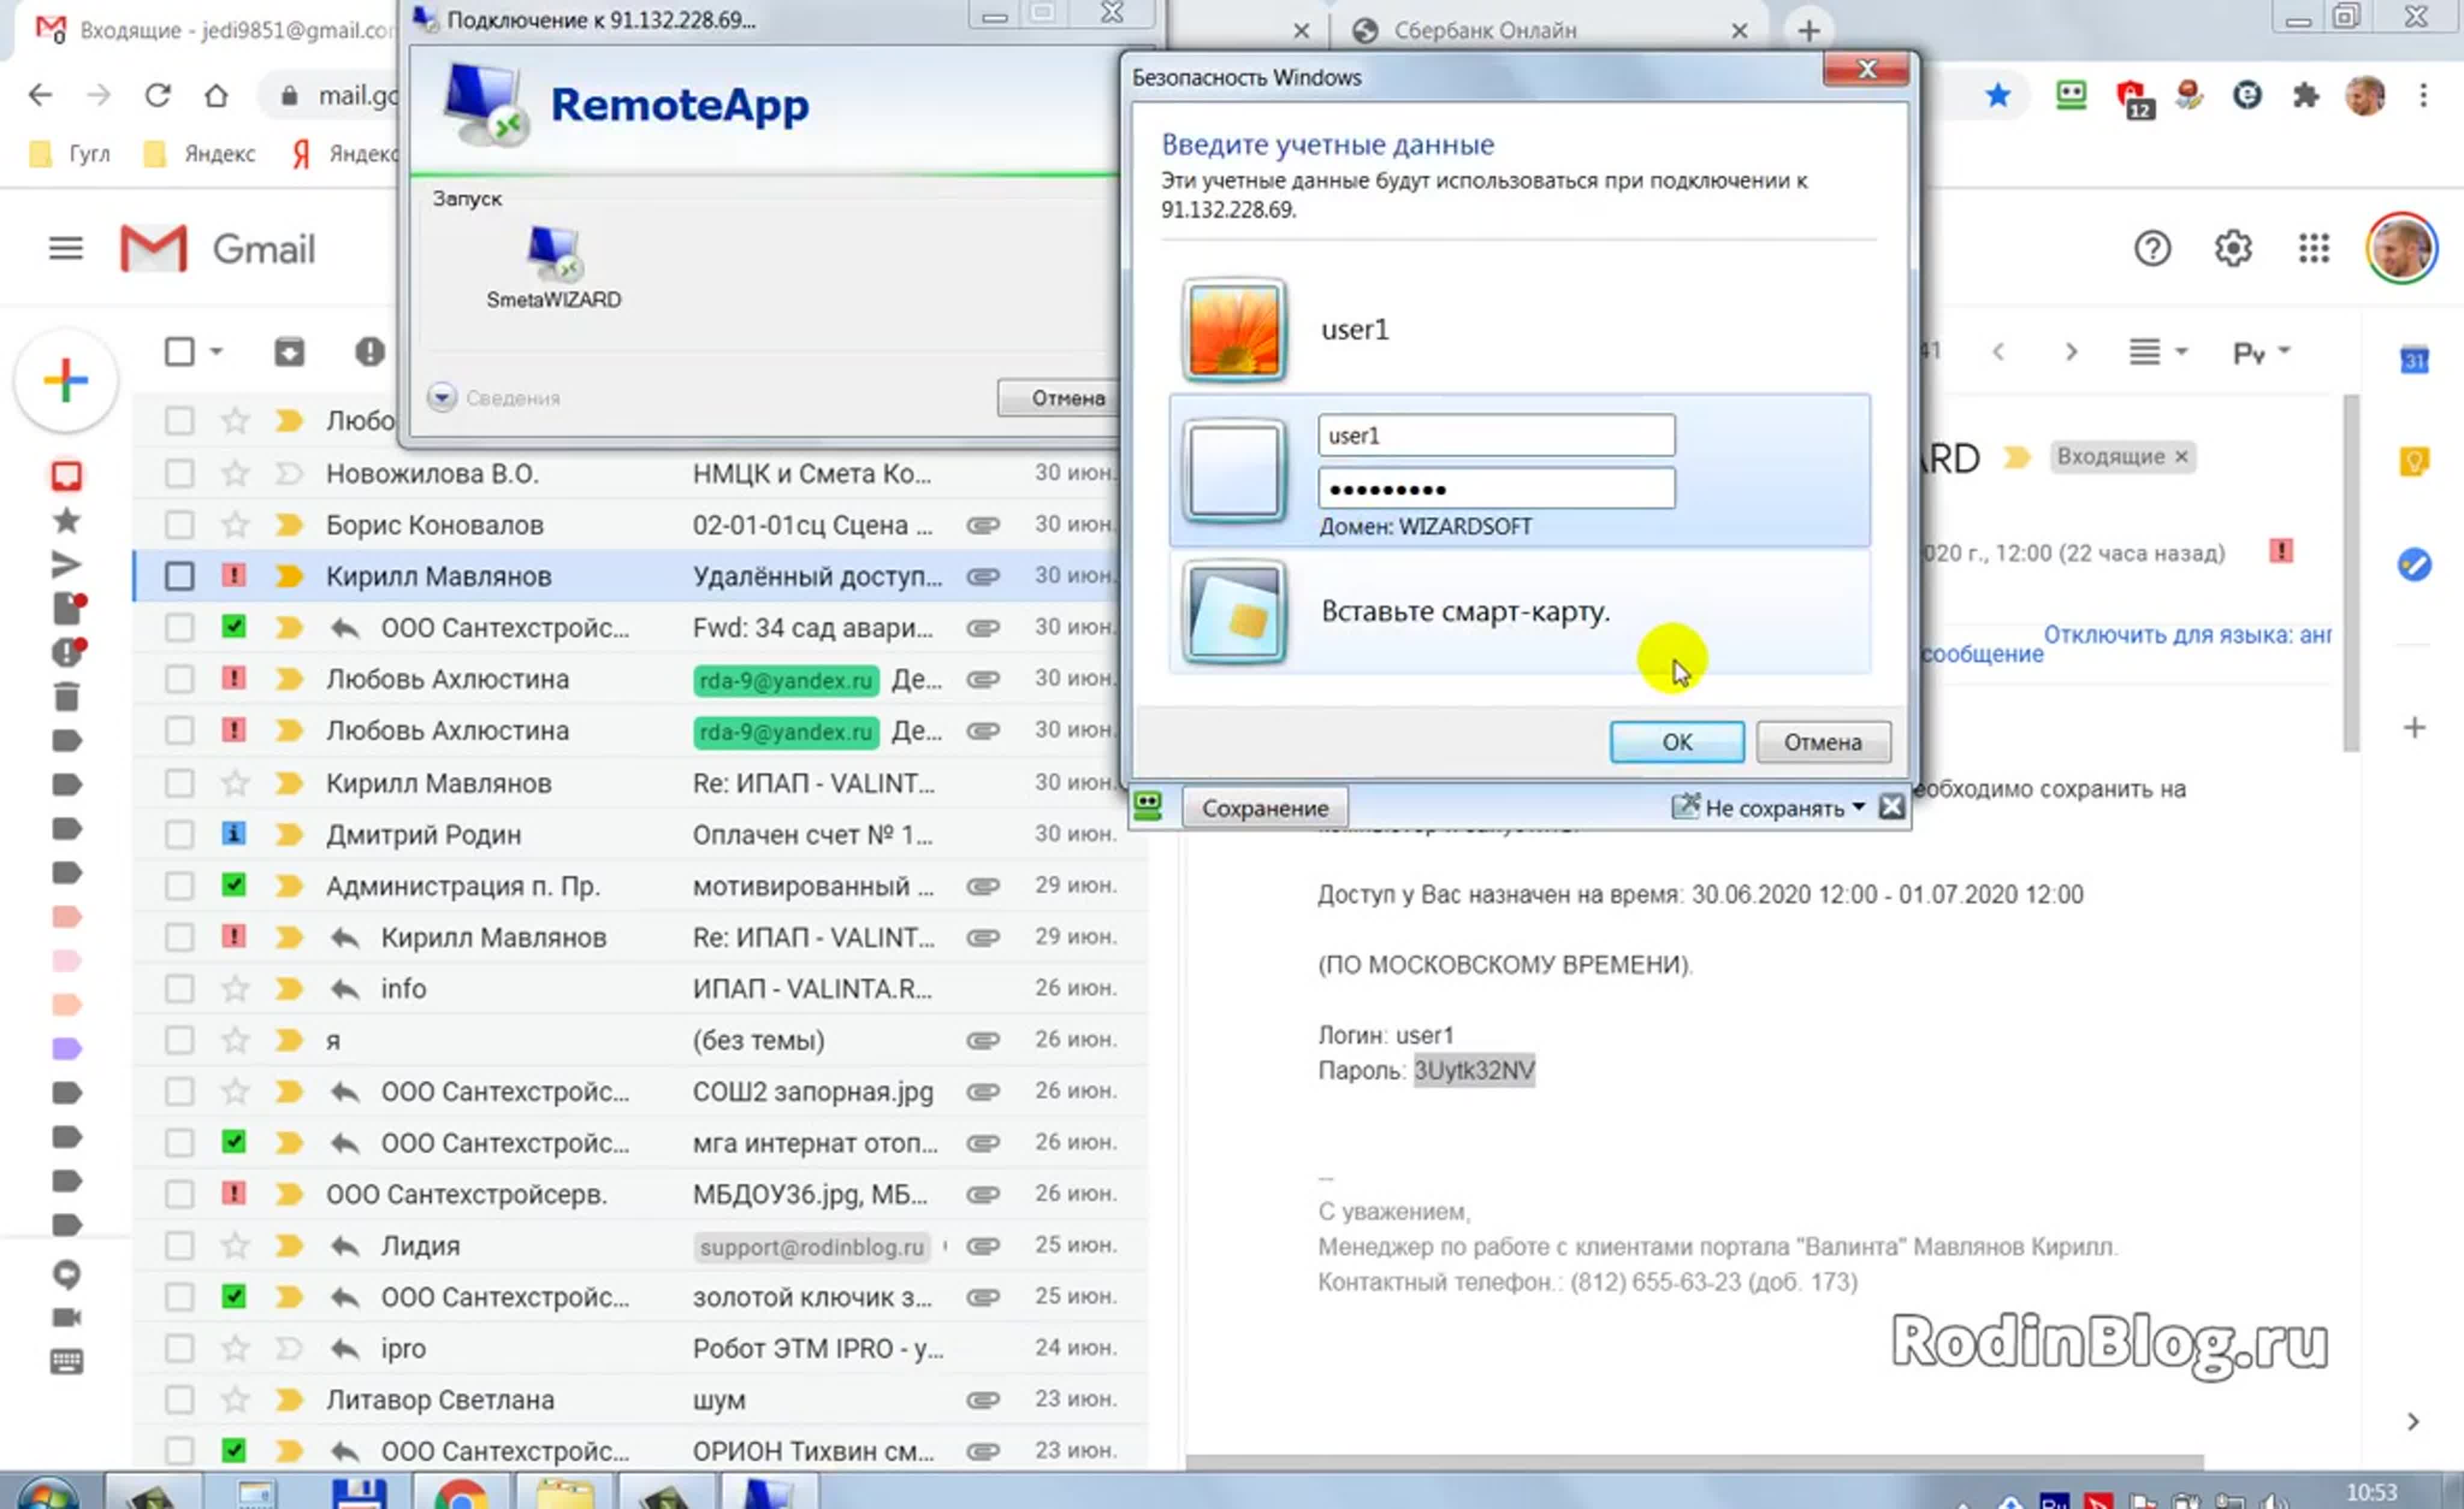Select the user1 account tile with flower picture
The width and height of the screenshot is (2464, 1509).
click(1520, 330)
